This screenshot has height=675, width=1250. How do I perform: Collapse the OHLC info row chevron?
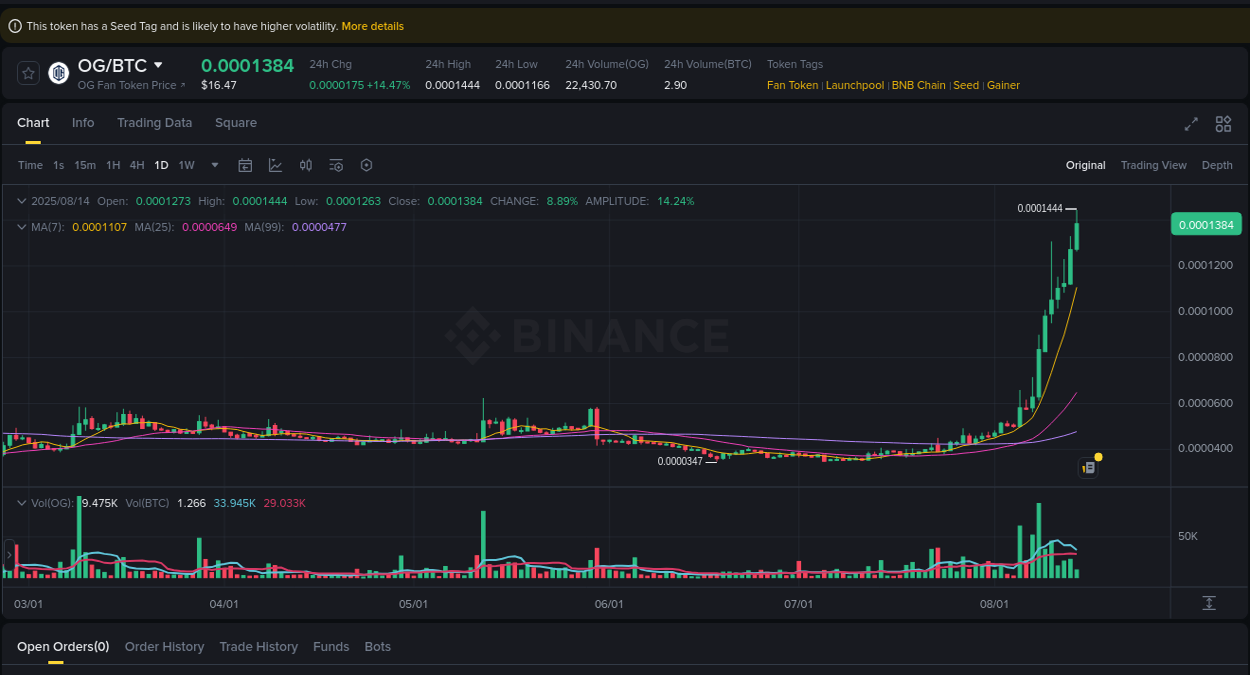pos(20,200)
